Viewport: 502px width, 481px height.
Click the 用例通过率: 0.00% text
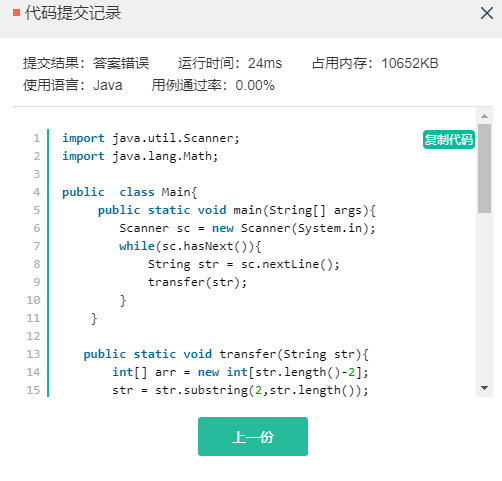click(213, 85)
